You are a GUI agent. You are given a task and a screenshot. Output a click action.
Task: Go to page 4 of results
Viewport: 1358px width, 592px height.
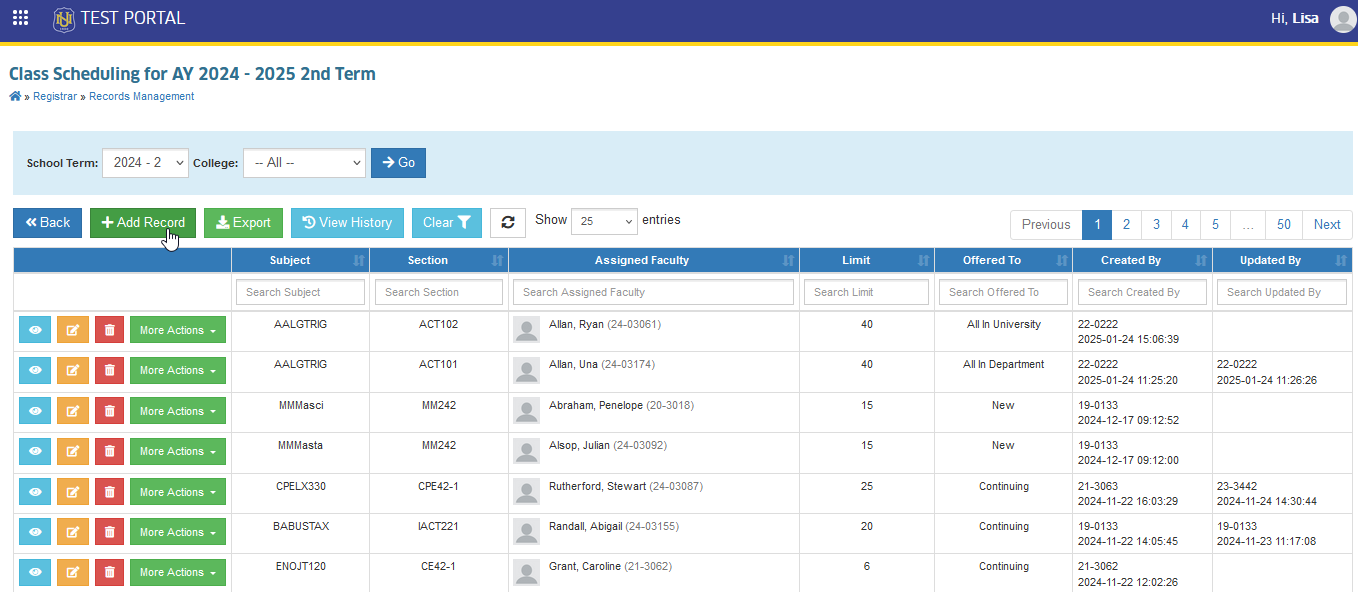click(x=1185, y=225)
